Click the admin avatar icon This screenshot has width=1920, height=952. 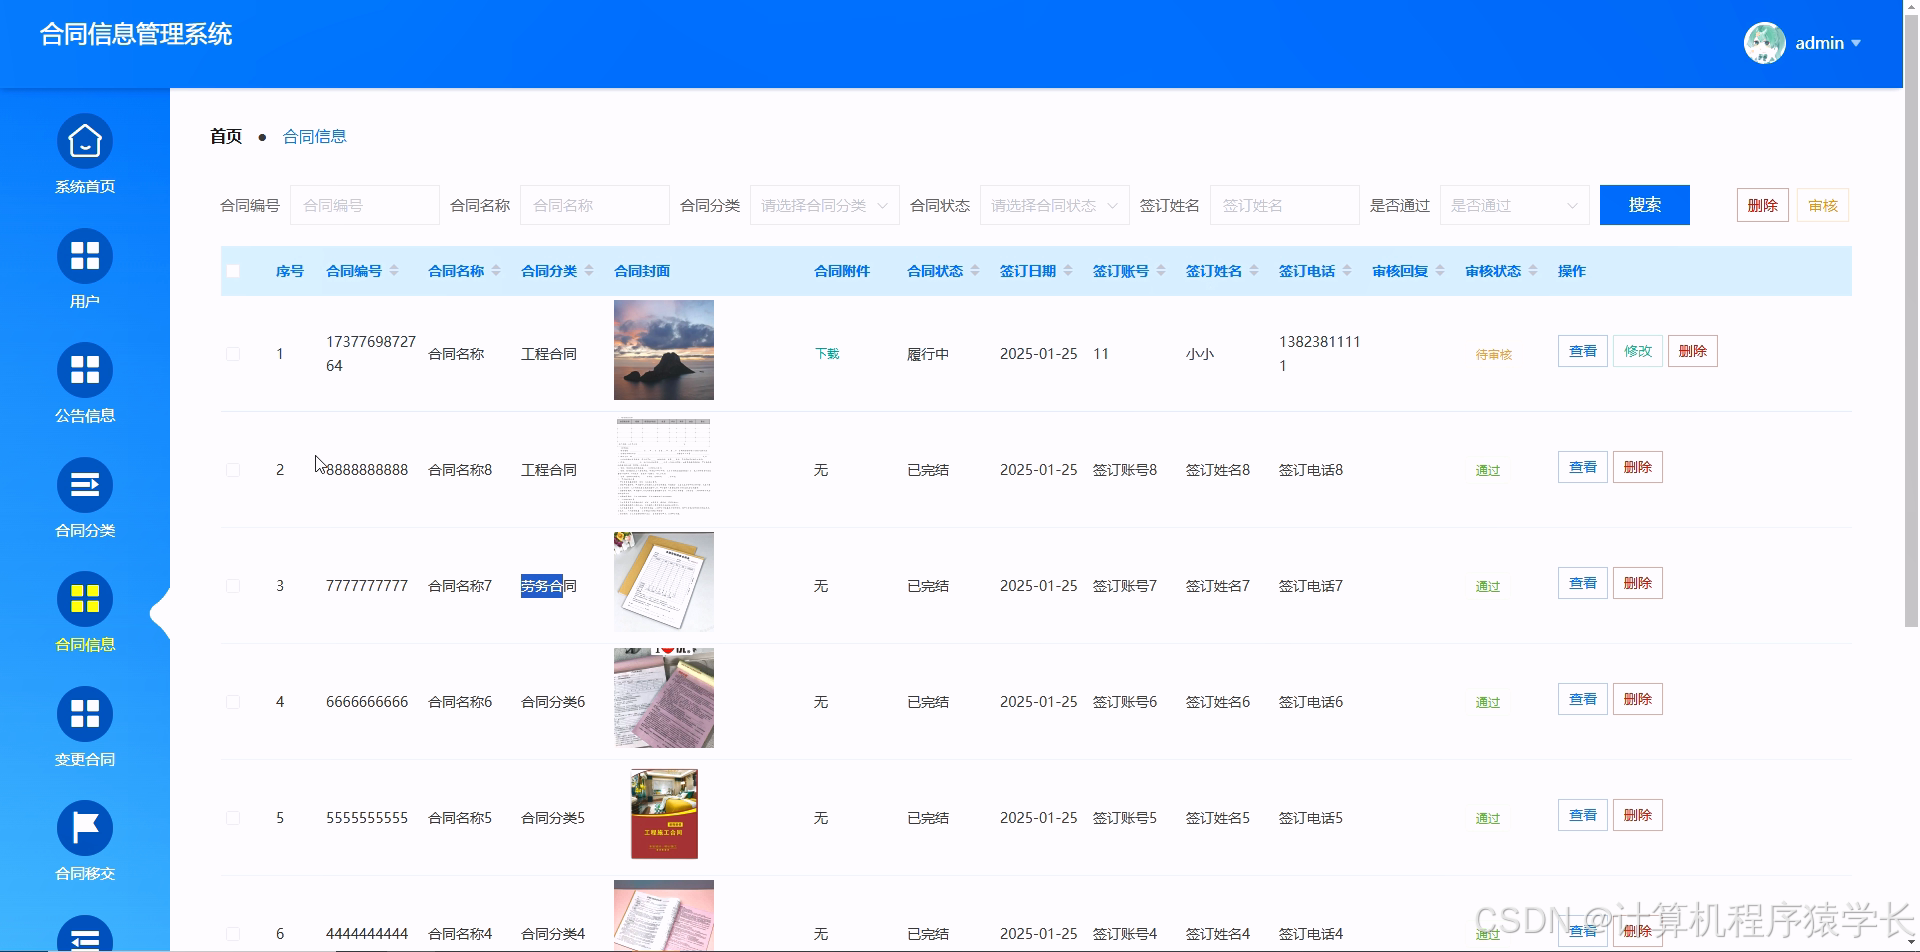click(x=1764, y=43)
